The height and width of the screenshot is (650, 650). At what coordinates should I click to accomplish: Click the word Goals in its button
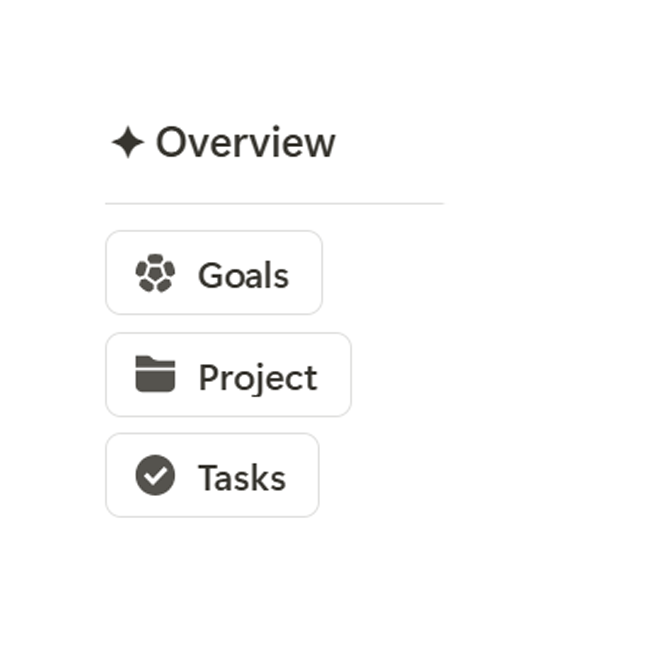click(243, 275)
